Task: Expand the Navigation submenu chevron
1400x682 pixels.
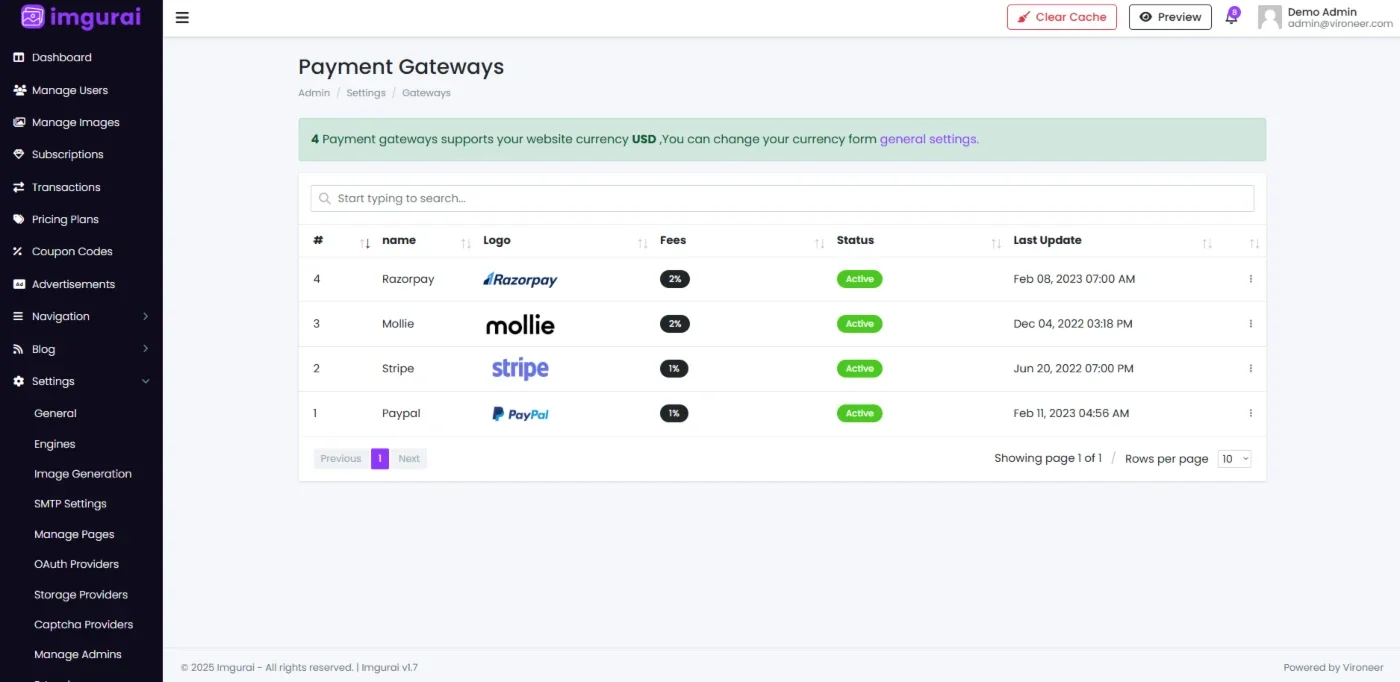Action: 145,317
